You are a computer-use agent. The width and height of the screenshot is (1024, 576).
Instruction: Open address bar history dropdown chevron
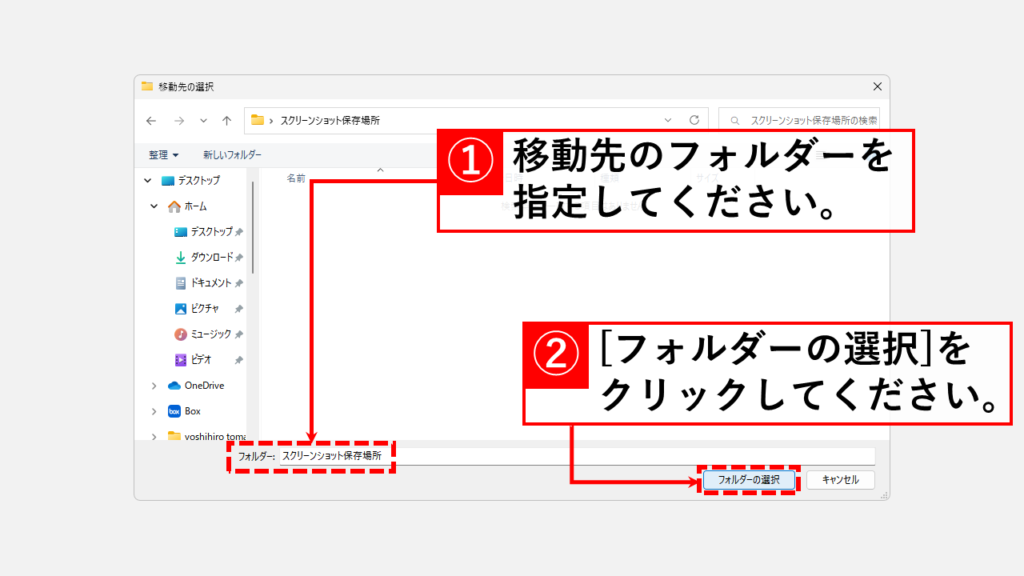tap(667, 120)
